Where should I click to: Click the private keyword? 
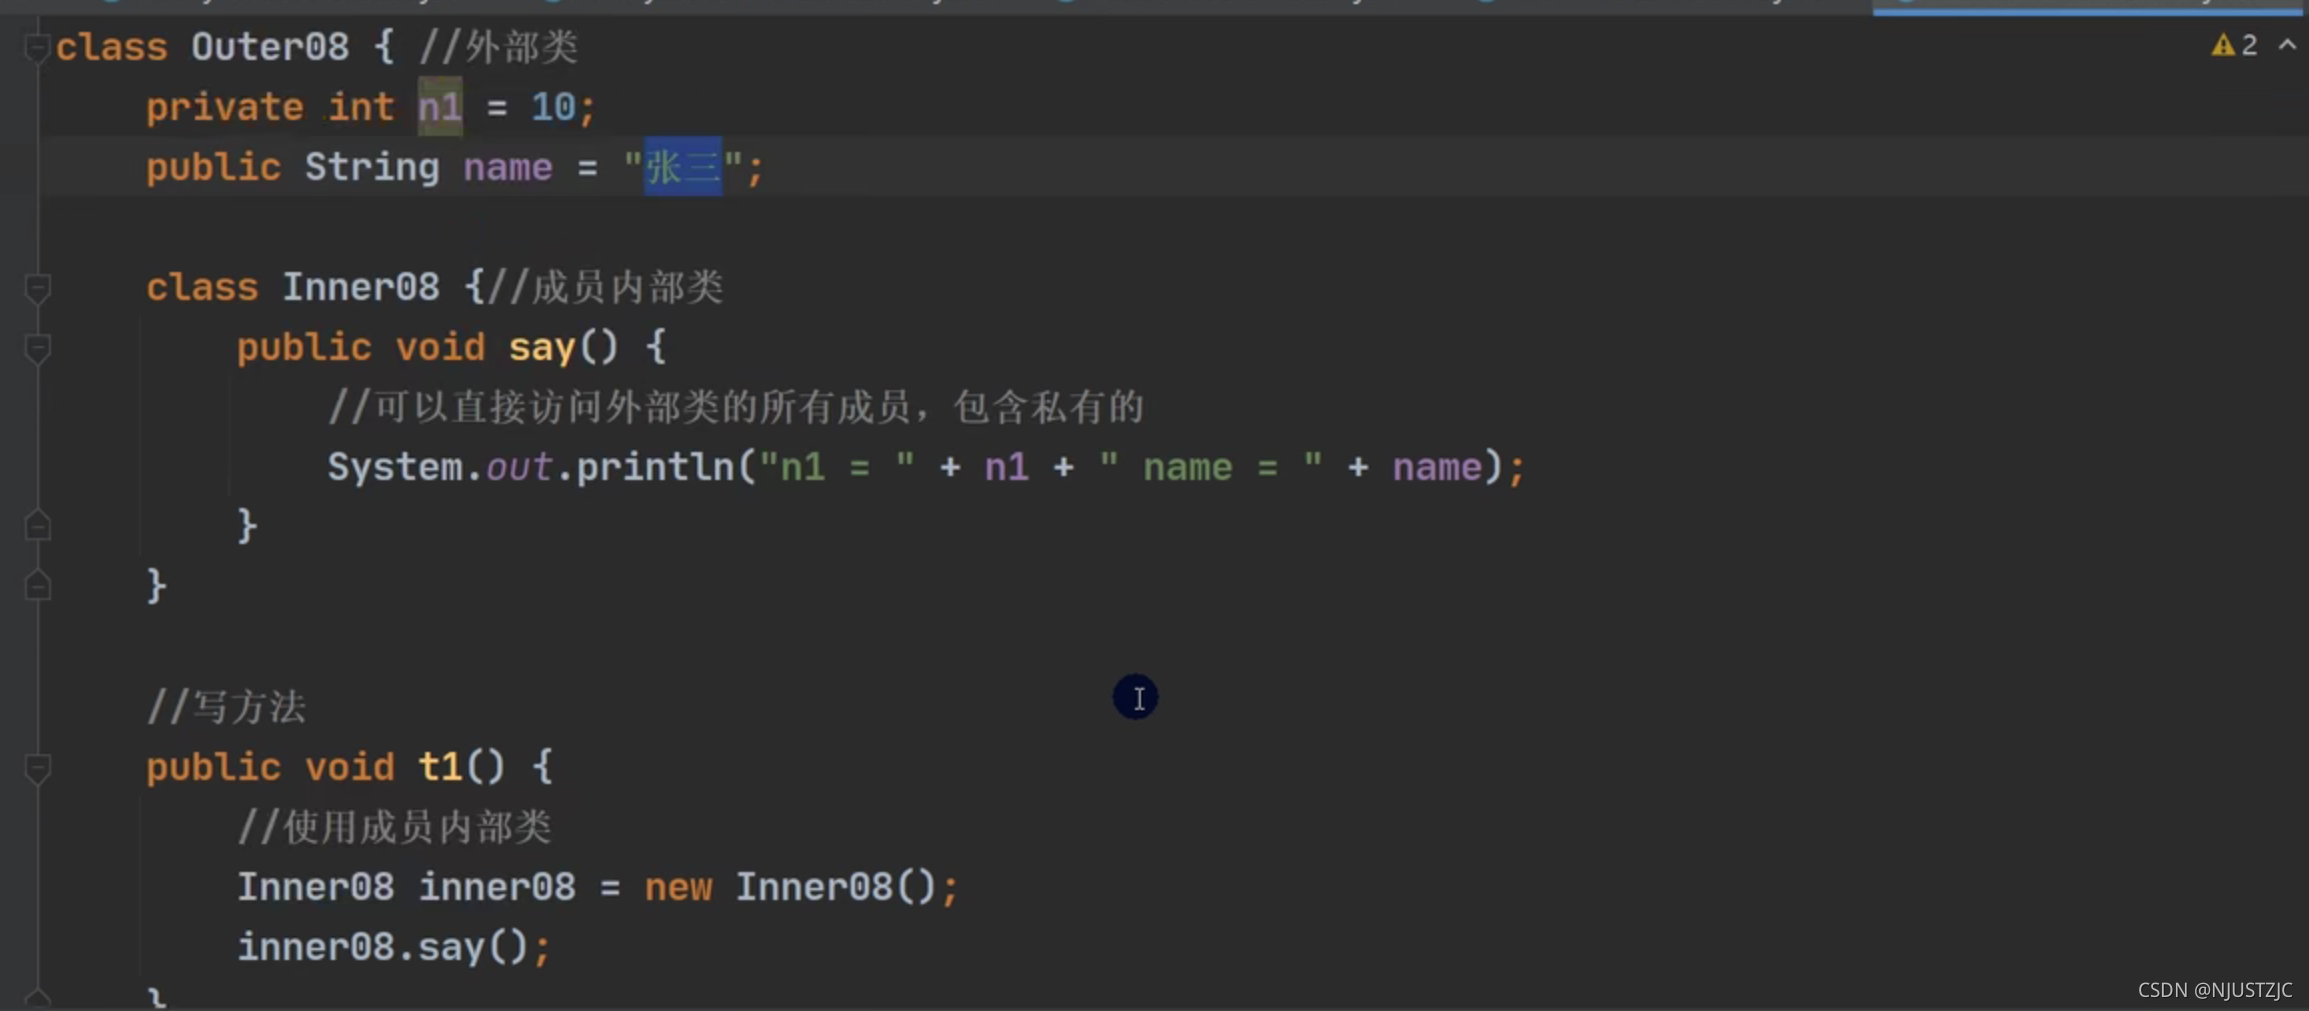click(224, 107)
